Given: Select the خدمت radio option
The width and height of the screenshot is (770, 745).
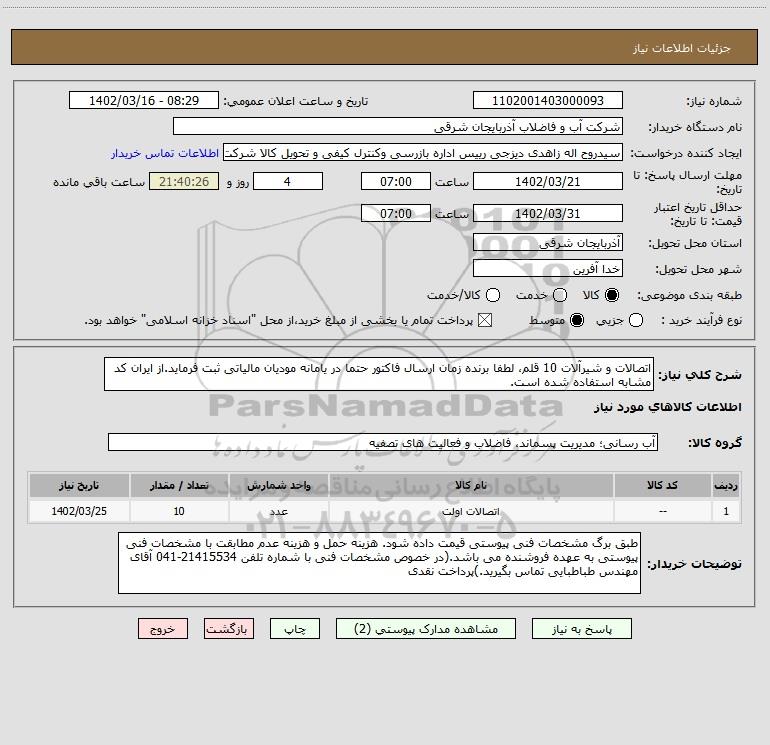Looking at the screenshot, I should point(560,295).
